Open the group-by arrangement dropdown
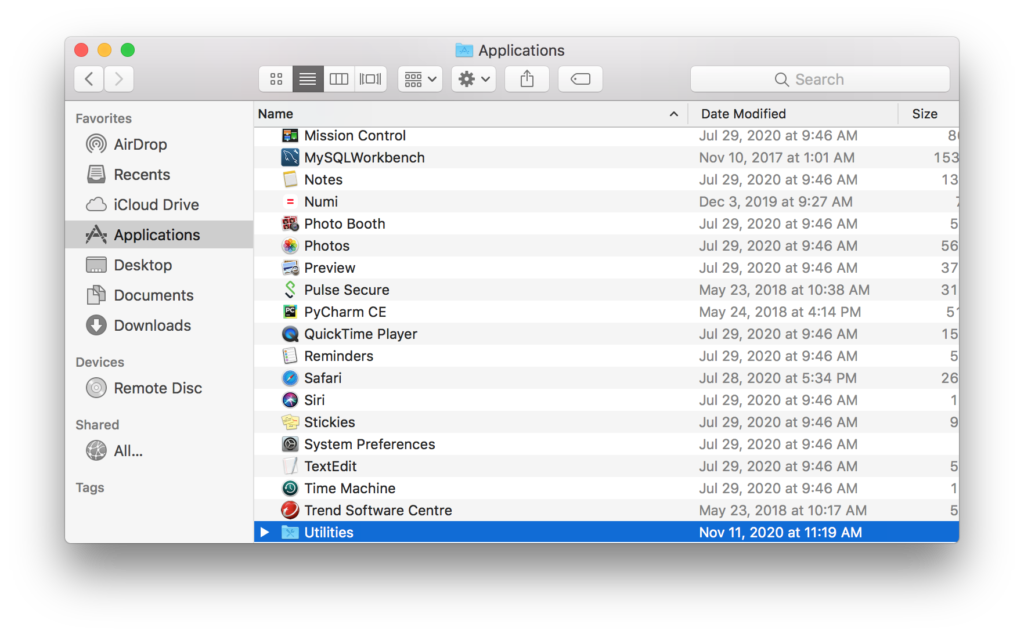Image resolution: width=1024 pixels, height=636 pixels. coord(420,79)
